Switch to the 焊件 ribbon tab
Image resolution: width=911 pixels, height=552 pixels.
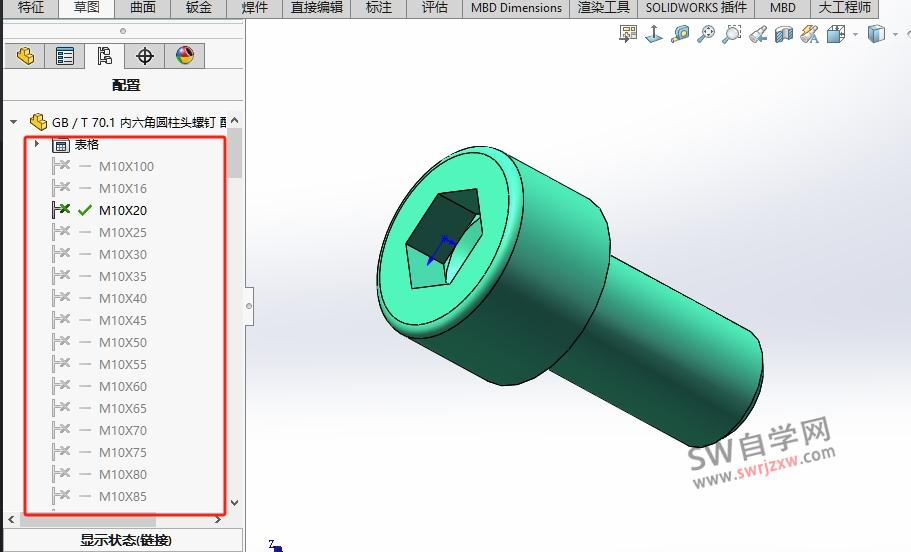[254, 8]
